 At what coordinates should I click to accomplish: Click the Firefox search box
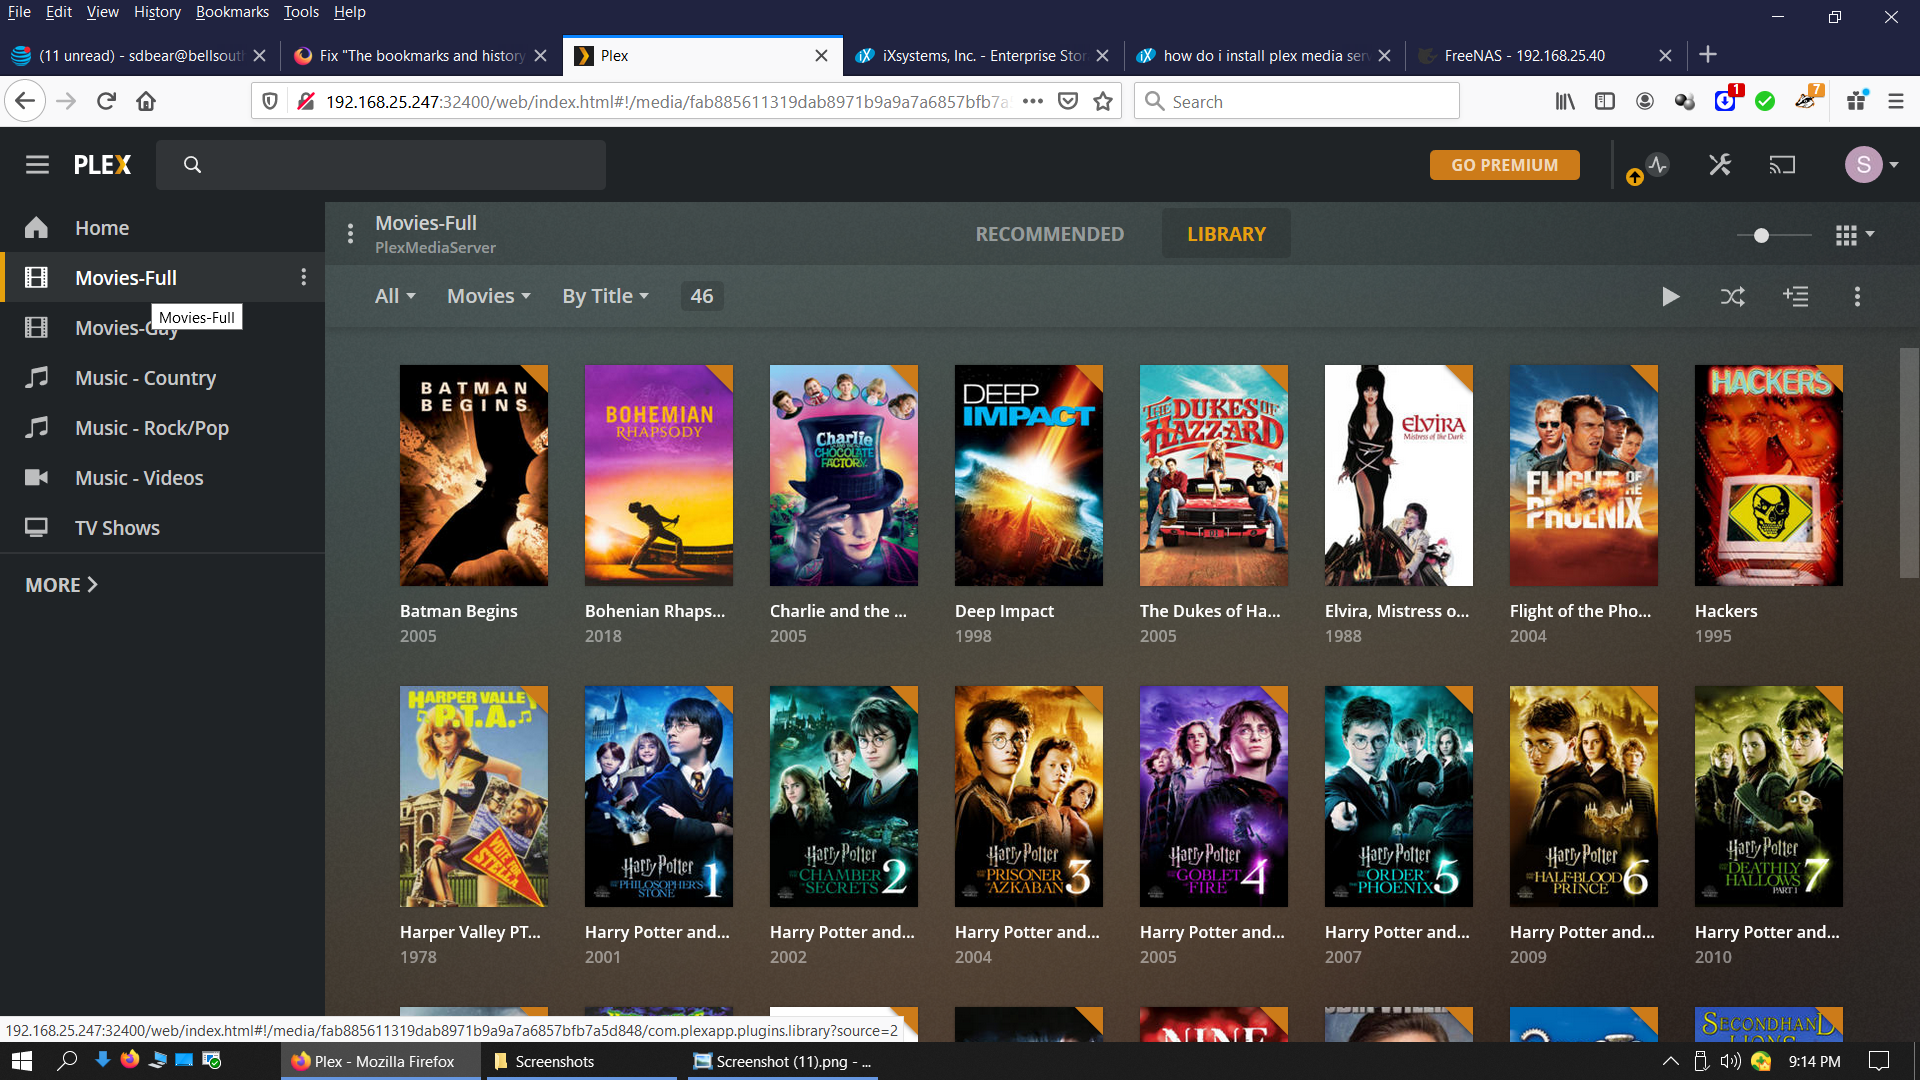coord(1296,101)
